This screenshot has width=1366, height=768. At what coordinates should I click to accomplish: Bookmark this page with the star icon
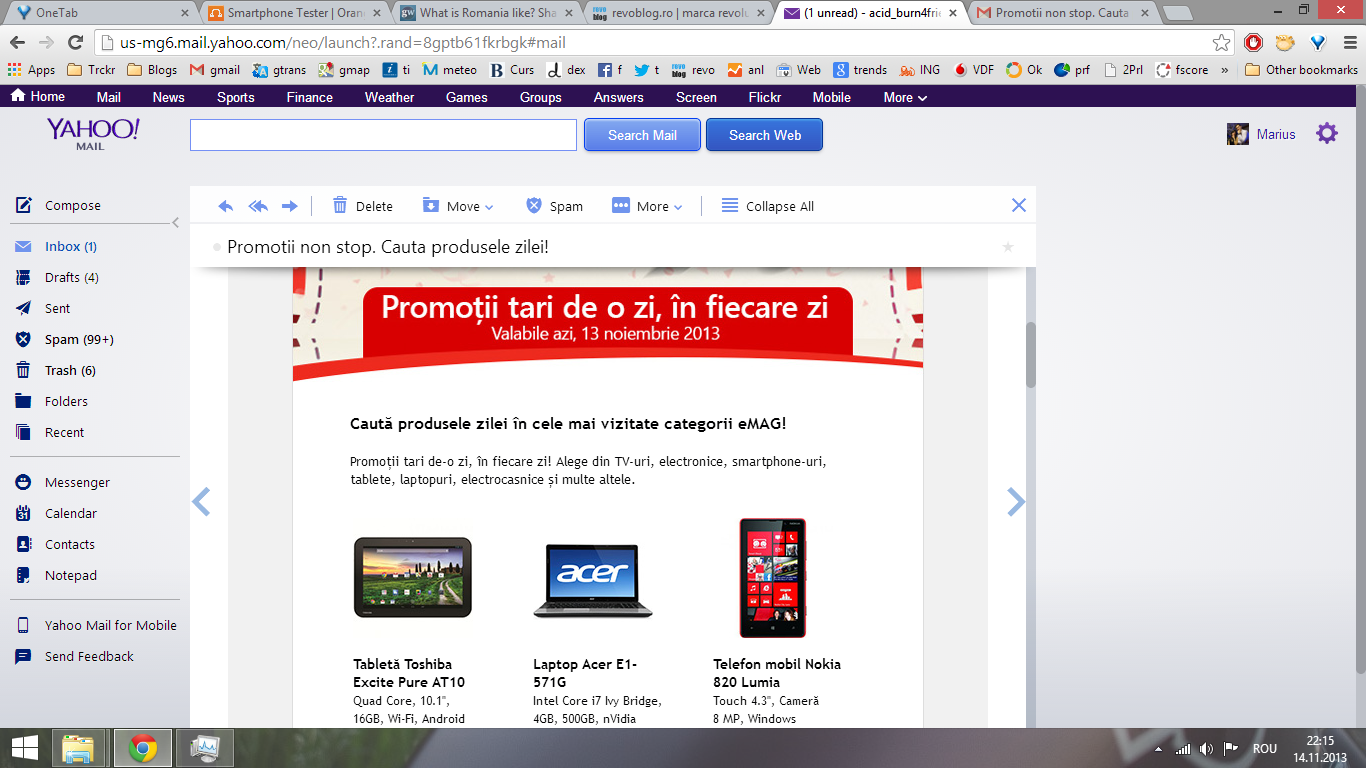click(1221, 43)
